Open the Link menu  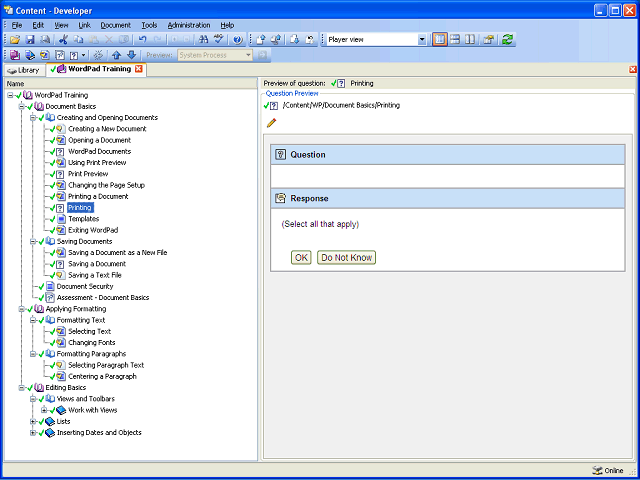point(84,25)
